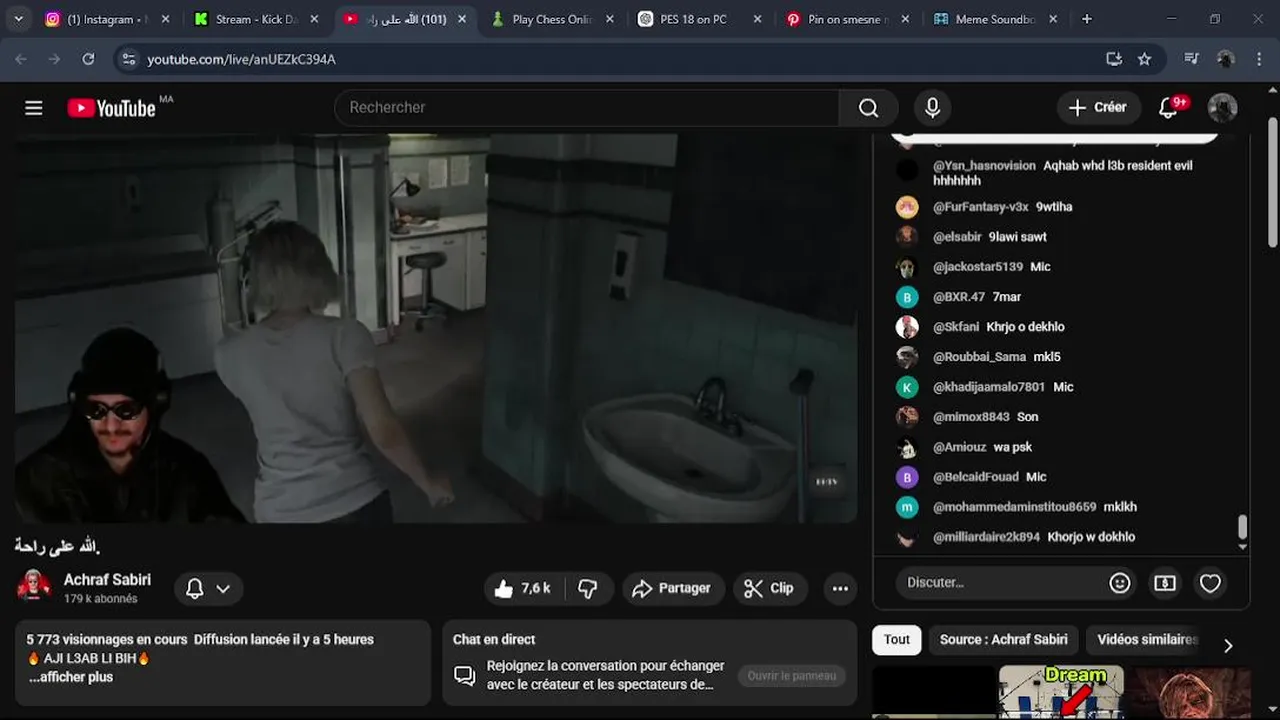Click @khadijaamalo7801 green K avatar
This screenshot has width=1280, height=720.
coord(907,387)
